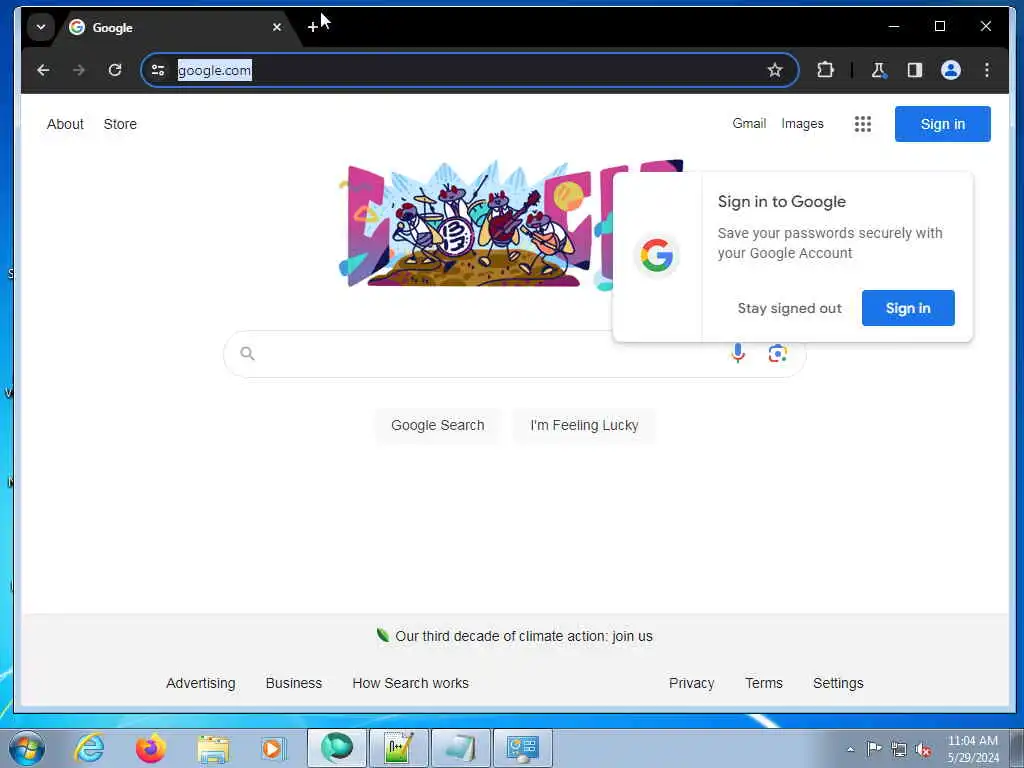
Task: Search by image with Lens icon
Action: 777,353
